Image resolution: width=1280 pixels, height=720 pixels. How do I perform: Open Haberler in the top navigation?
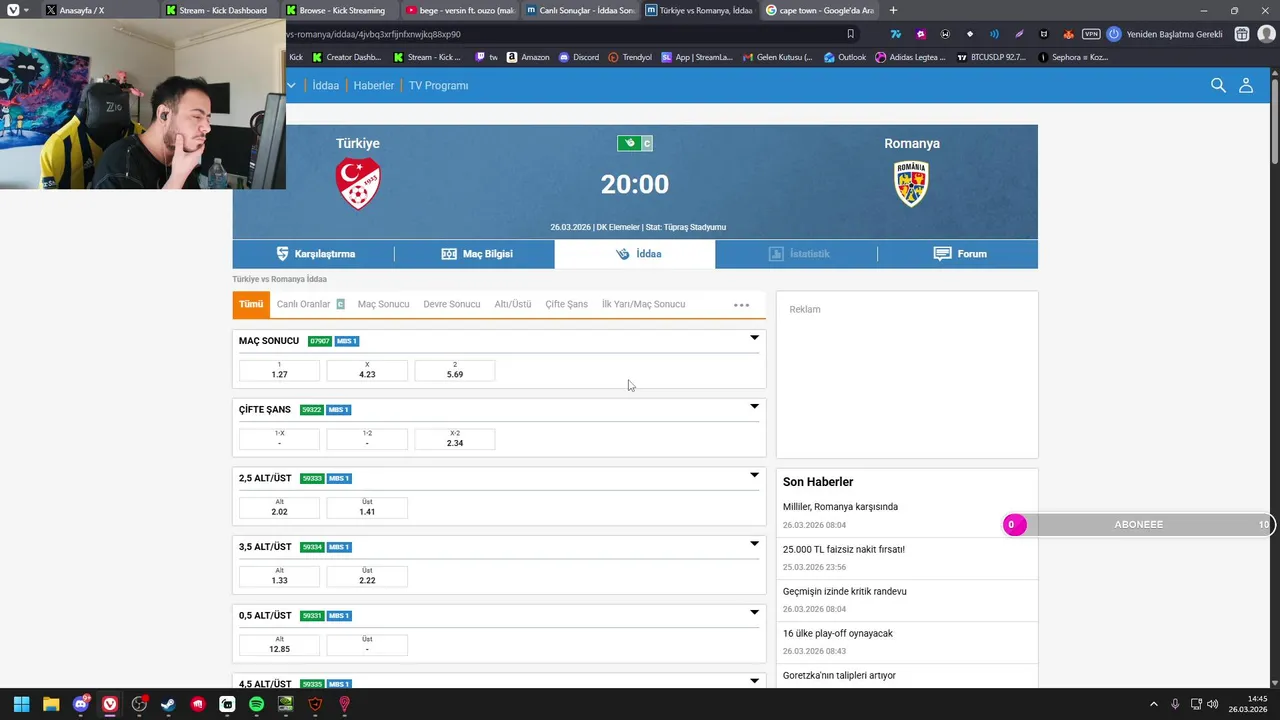[374, 86]
